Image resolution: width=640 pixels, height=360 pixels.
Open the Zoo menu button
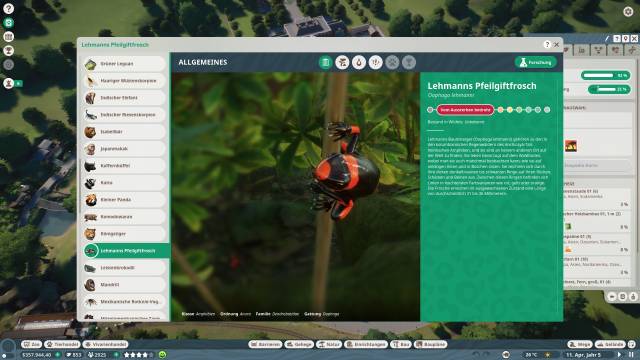pyautogui.click(x=31, y=344)
